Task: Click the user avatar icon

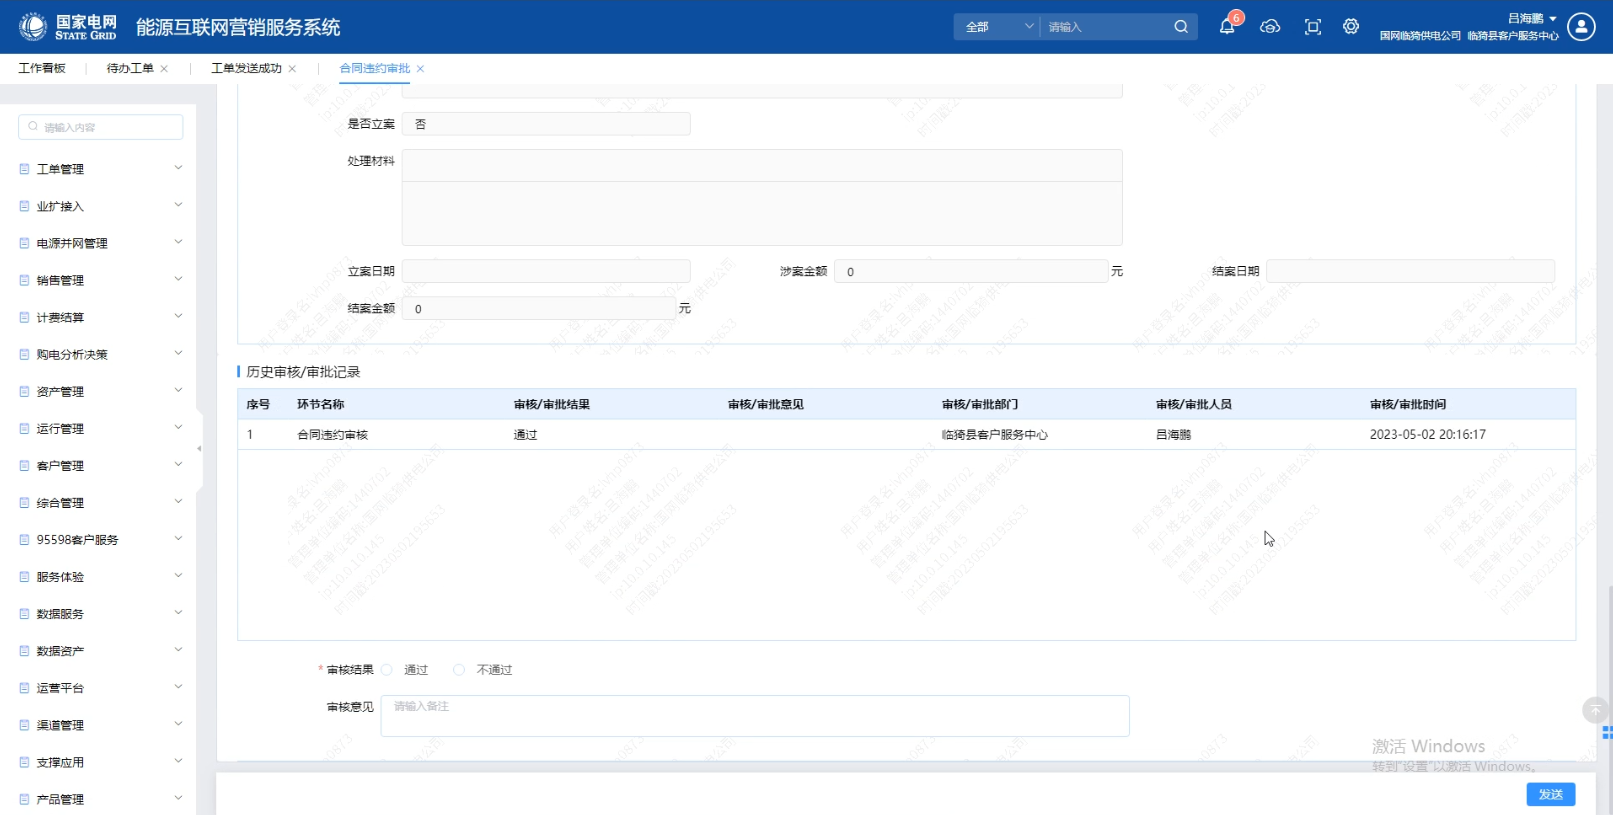Action: (1581, 27)
